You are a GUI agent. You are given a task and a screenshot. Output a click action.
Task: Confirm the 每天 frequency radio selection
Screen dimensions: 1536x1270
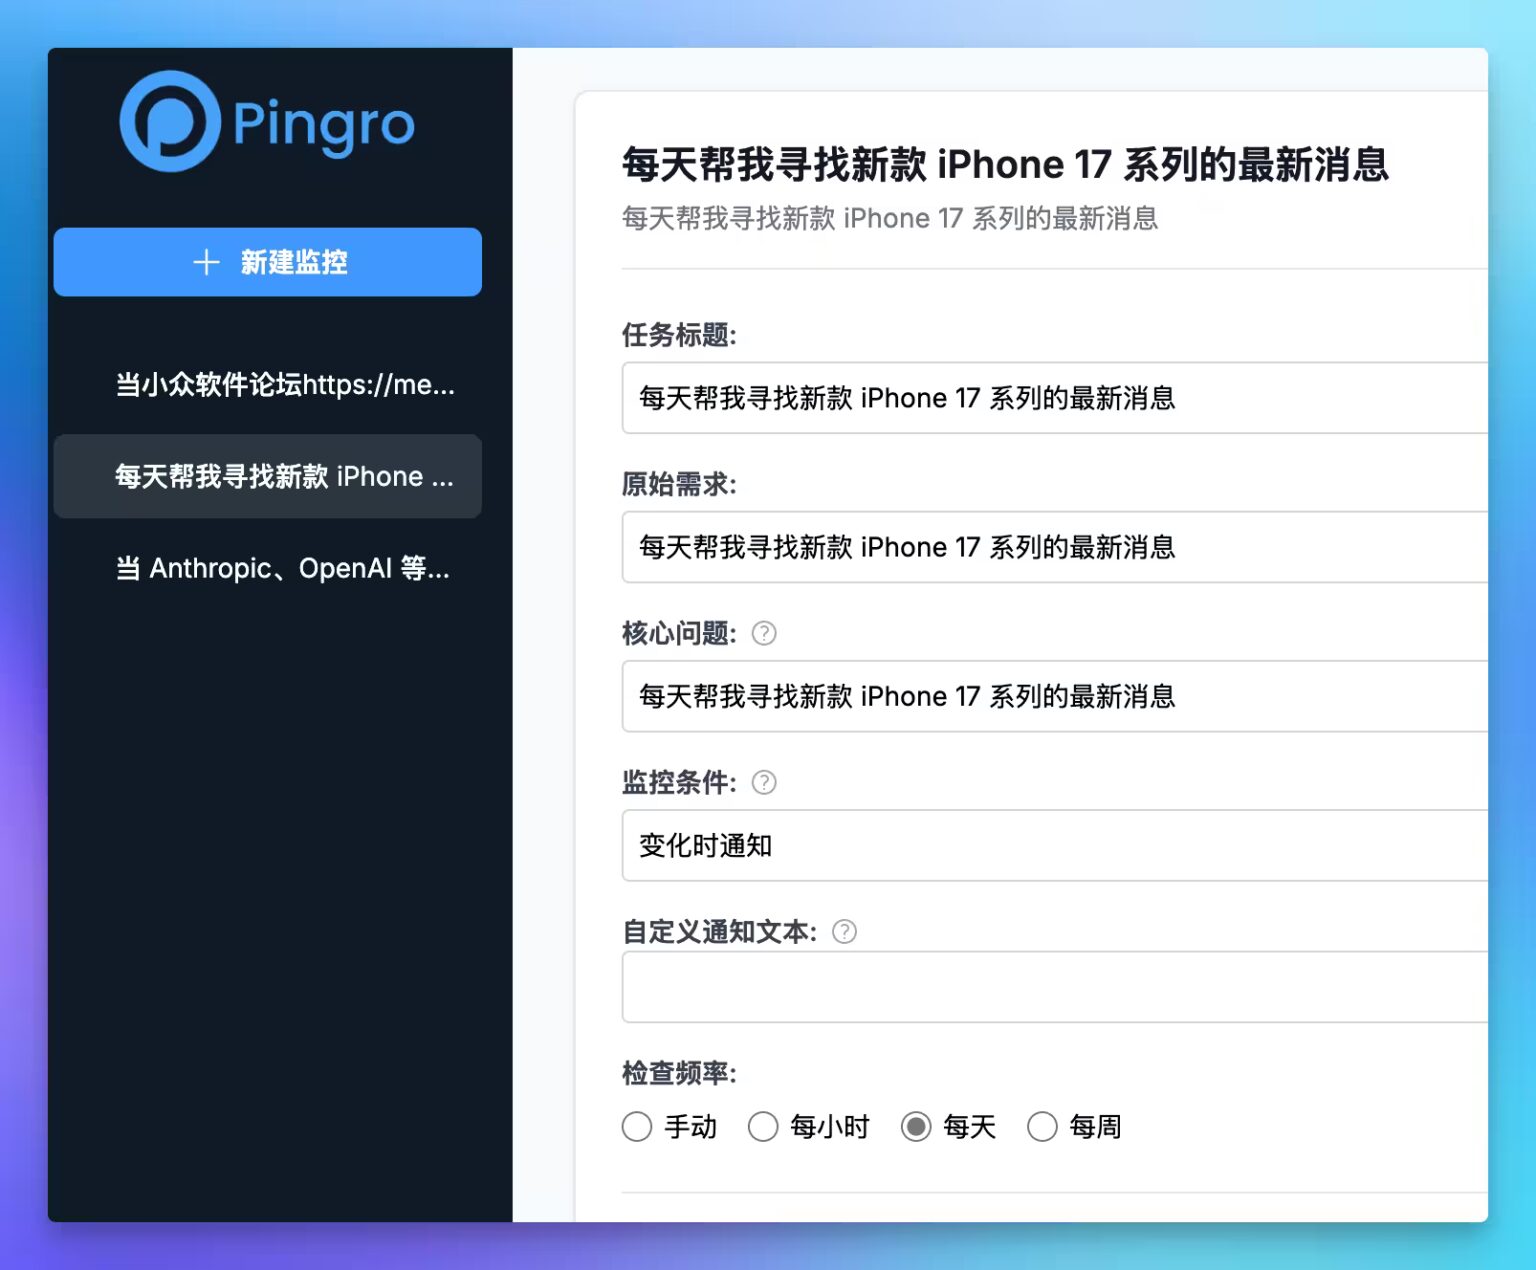[916, 1126]
